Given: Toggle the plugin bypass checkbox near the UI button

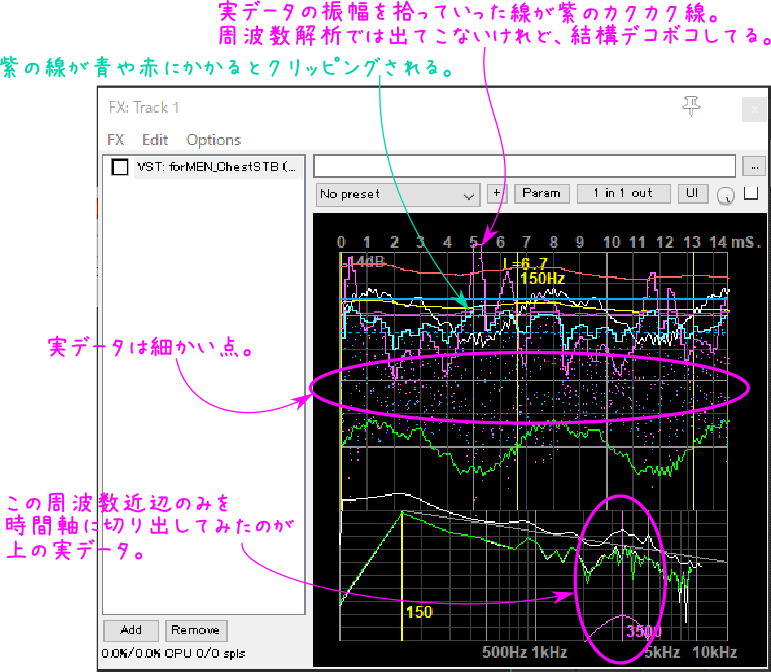Looking at the screenshot, I should coord(751,193).
